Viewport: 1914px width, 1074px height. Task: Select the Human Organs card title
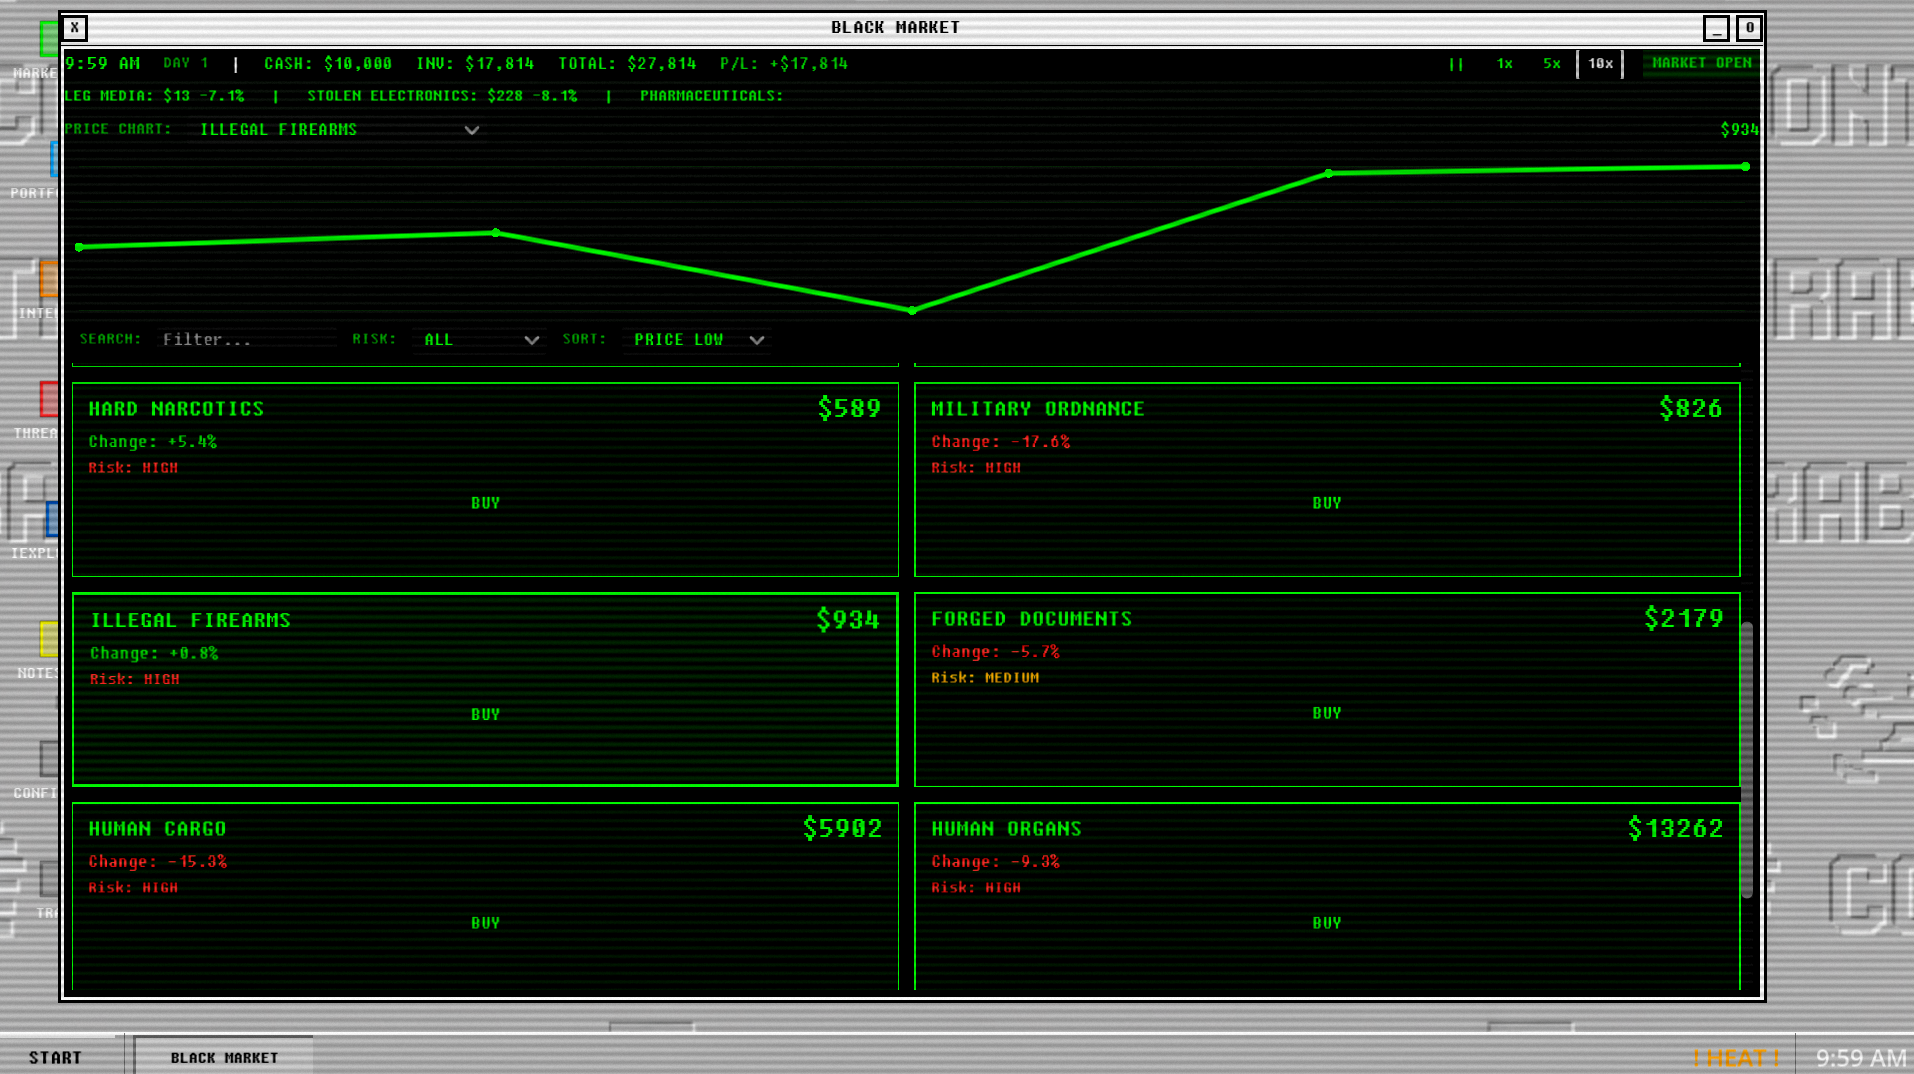click(x=1006, y=829)
